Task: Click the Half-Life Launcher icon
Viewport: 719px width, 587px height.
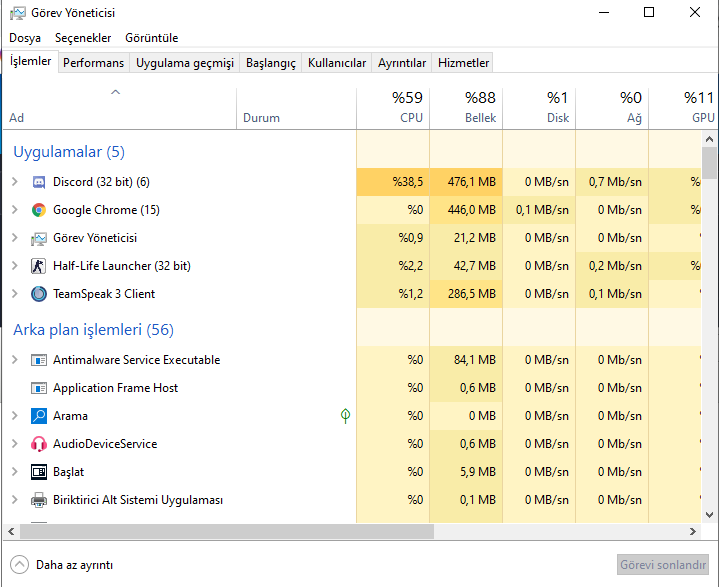Action: pyautogui.click(x=39, y=266)
